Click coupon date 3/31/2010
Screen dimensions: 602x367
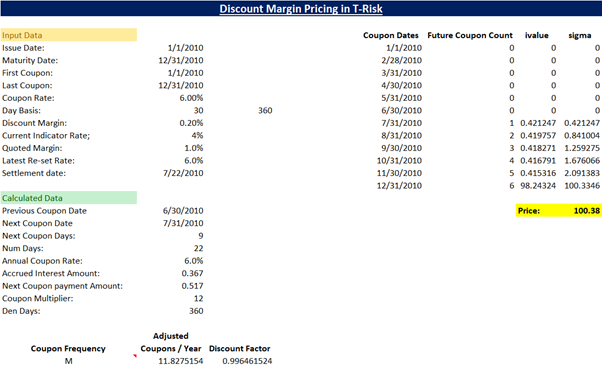402,73
